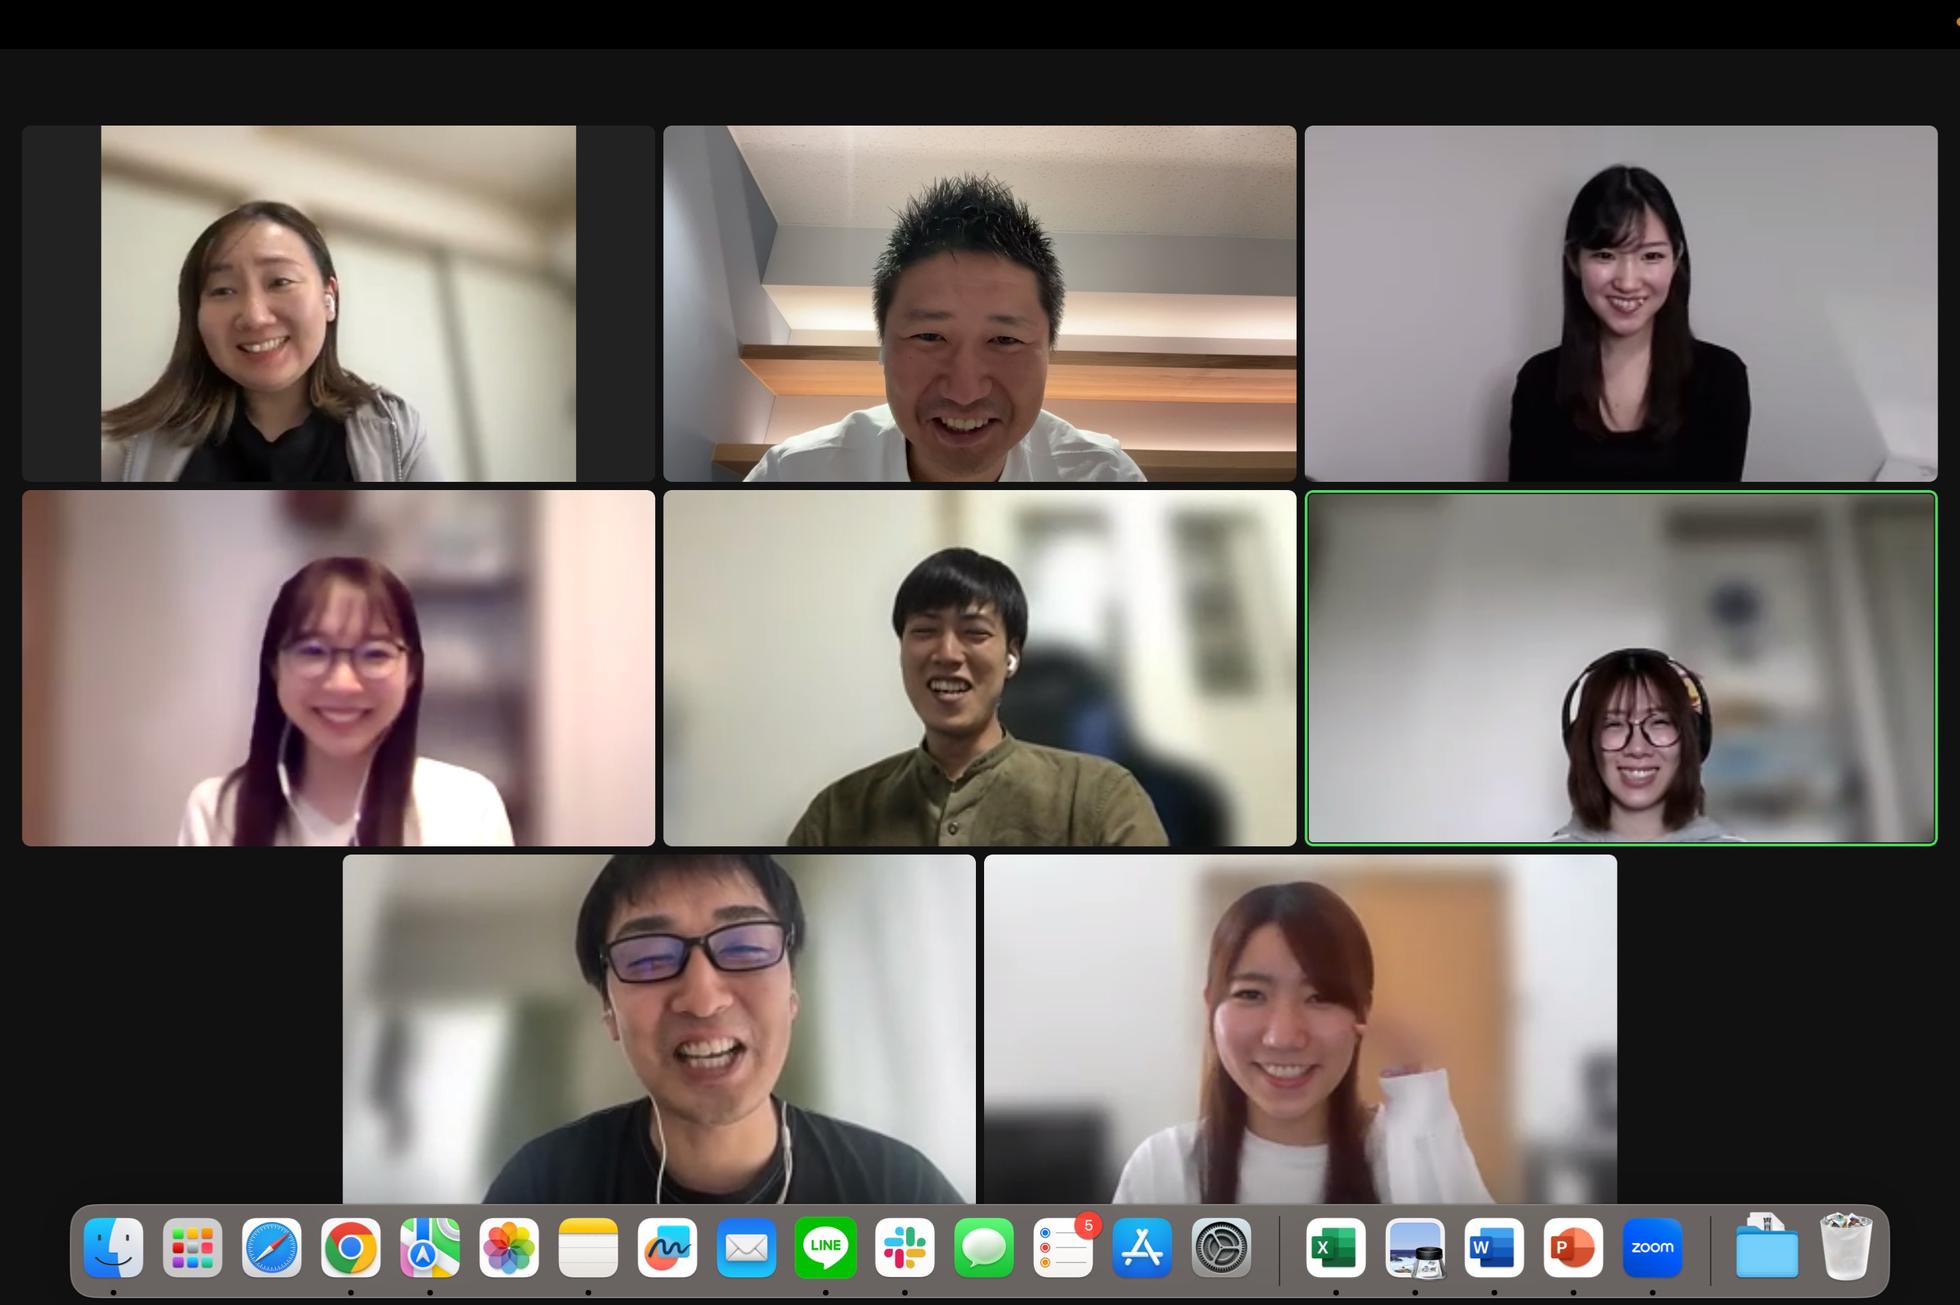1960x1305 pixels.
Task: Click the Zoom icon in the dock
Action: click(x=1652, y=1247)
